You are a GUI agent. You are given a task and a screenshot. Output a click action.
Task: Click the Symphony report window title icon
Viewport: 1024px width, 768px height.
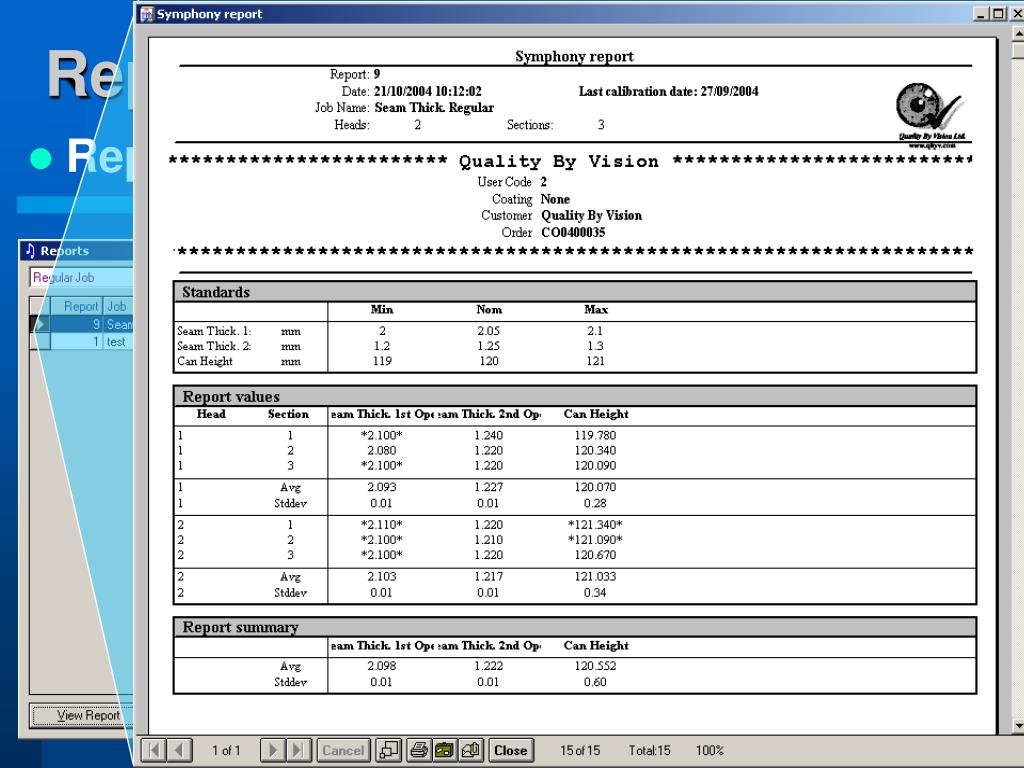pos(147,14)
